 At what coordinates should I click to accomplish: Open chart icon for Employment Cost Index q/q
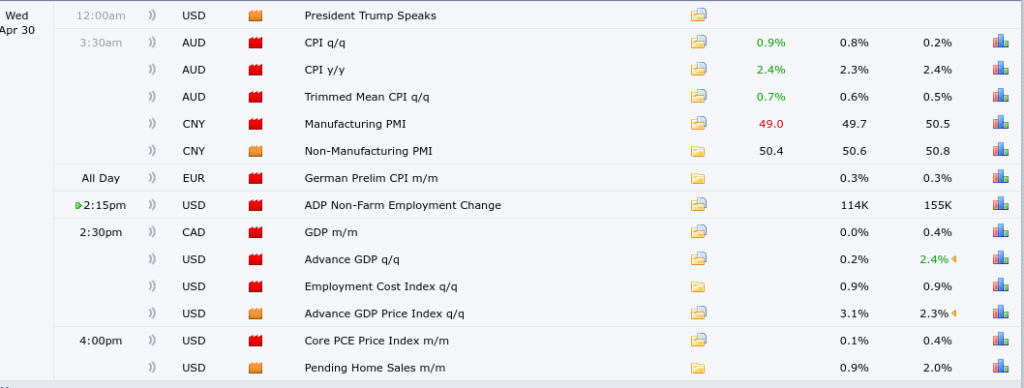pos(1000,285)
